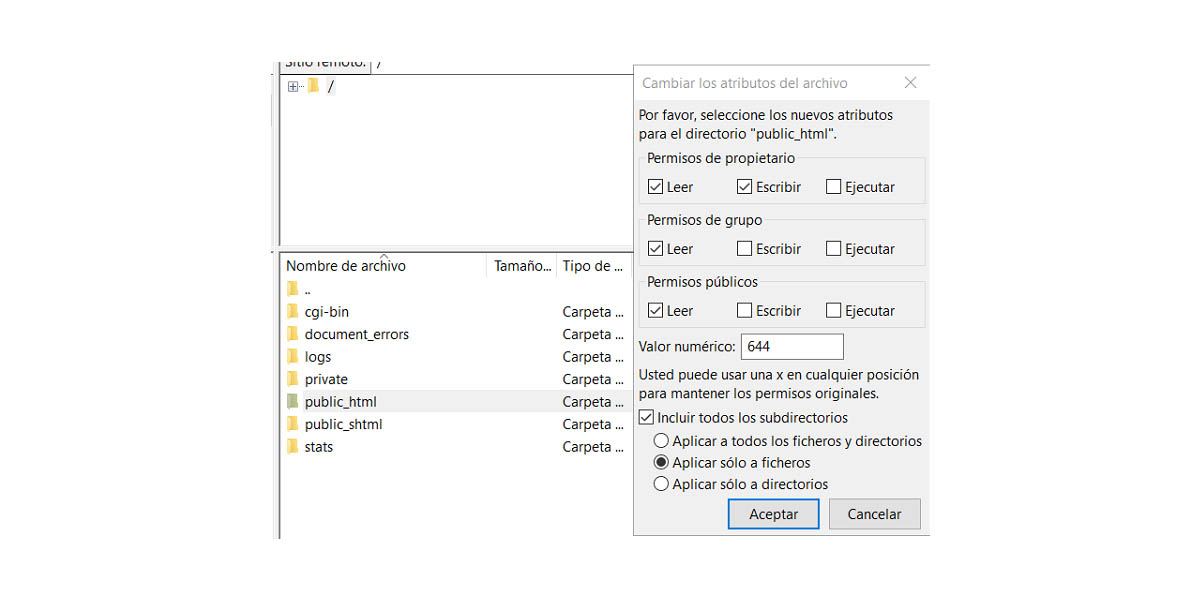Sort by 'Tamaño' column header
The image size is (1200, 600).
[521, 266]
